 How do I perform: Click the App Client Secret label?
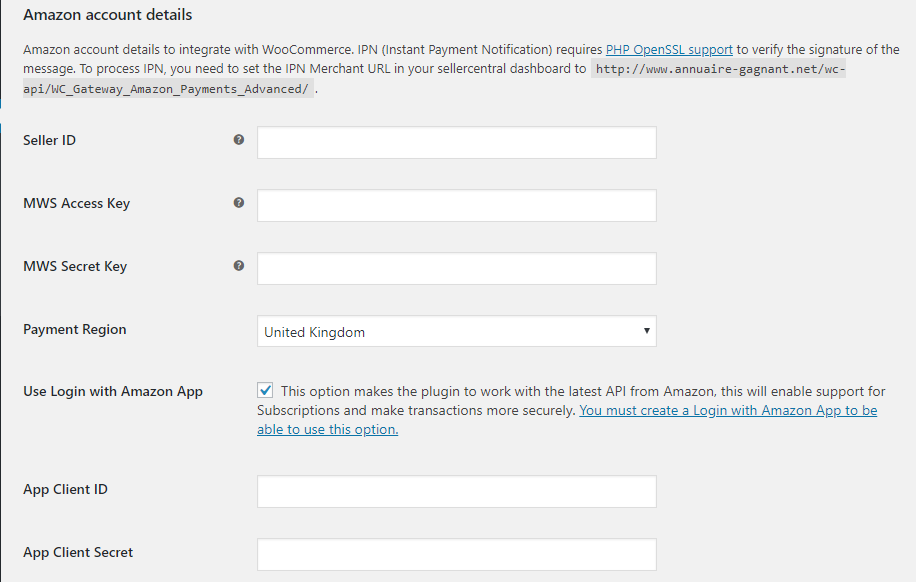click(x=78, y=553)
